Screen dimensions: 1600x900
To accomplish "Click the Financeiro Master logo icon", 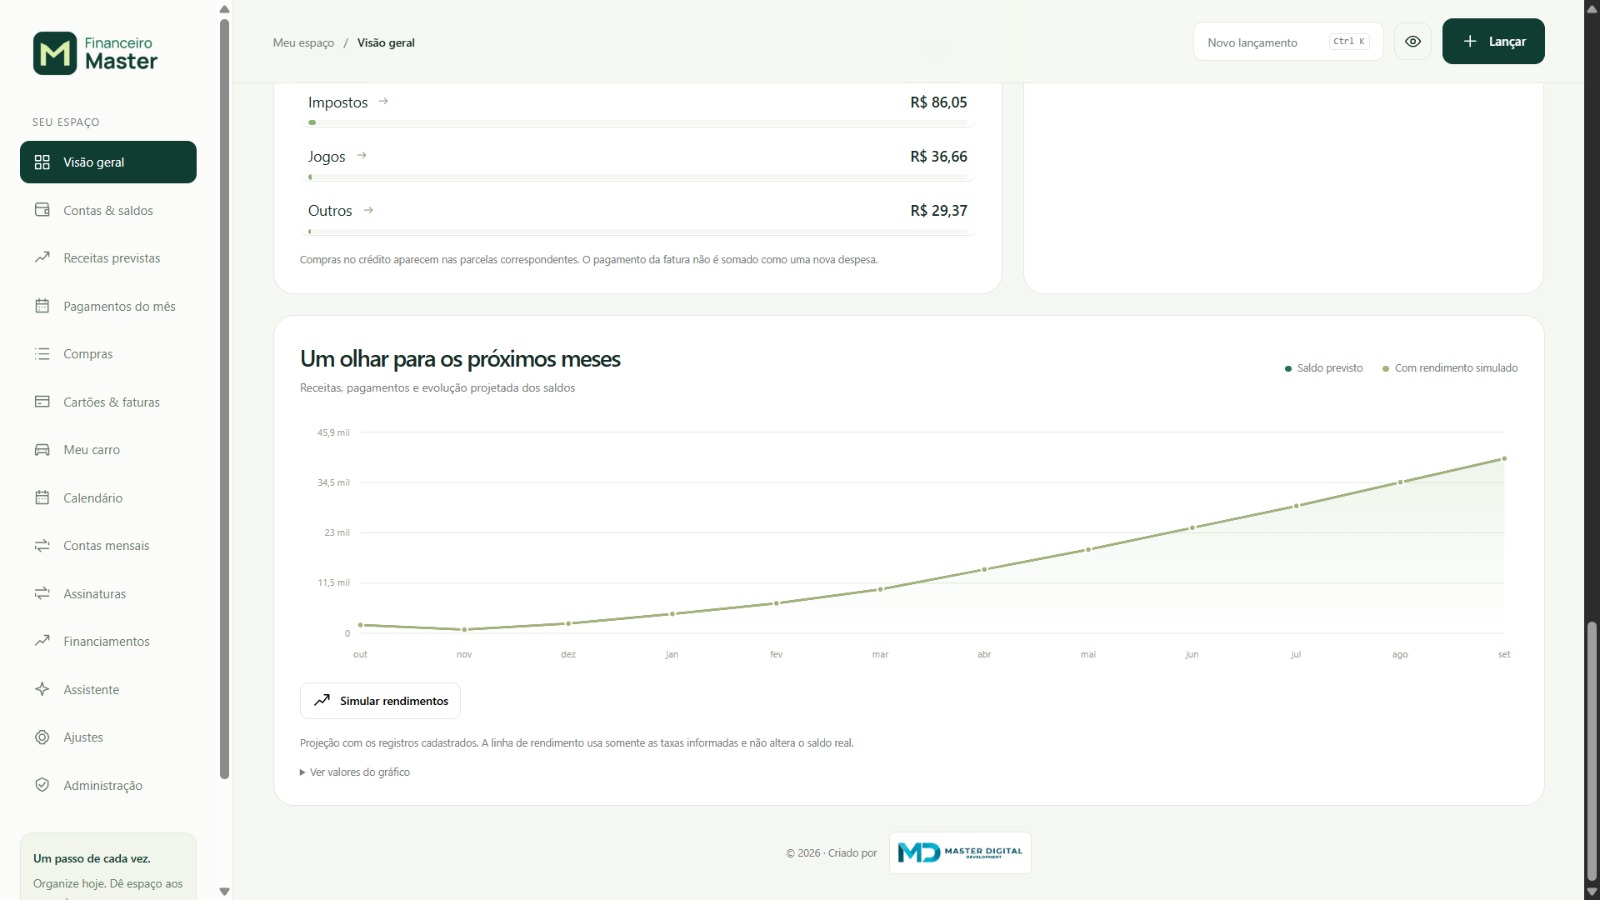I will [x=55, y=53].
